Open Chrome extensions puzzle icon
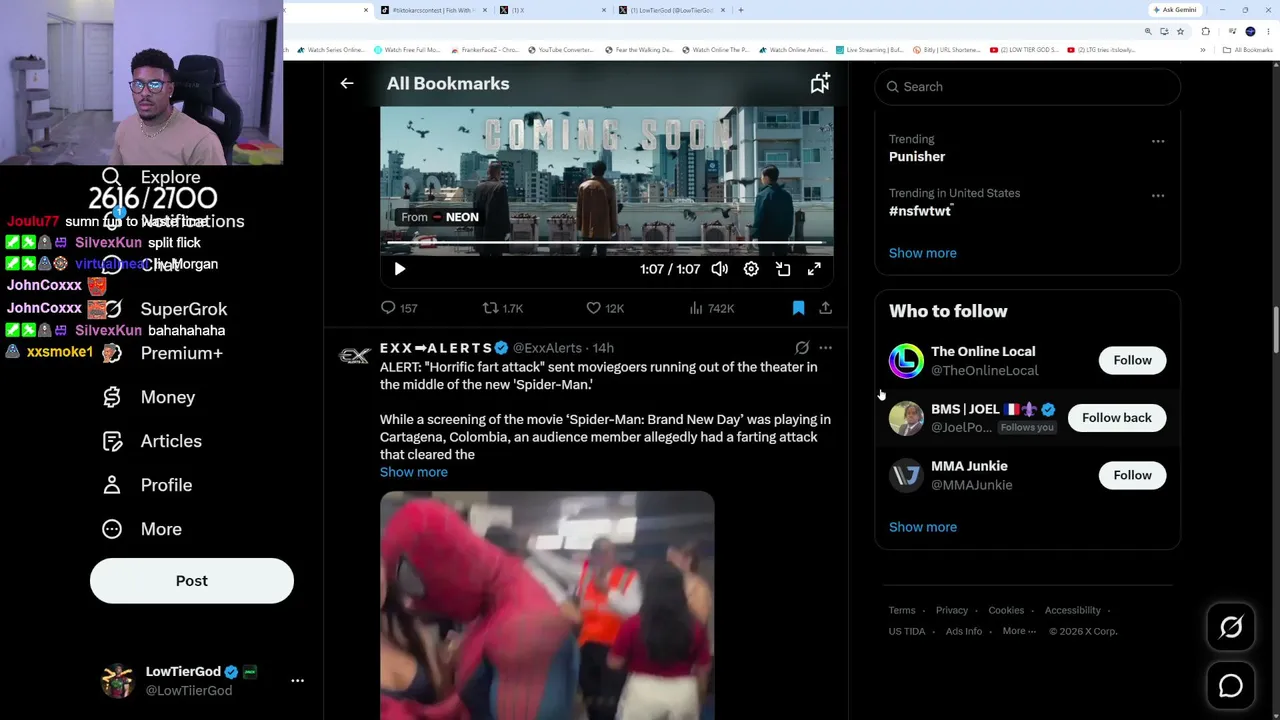1280x720 pixels. 1205,31
